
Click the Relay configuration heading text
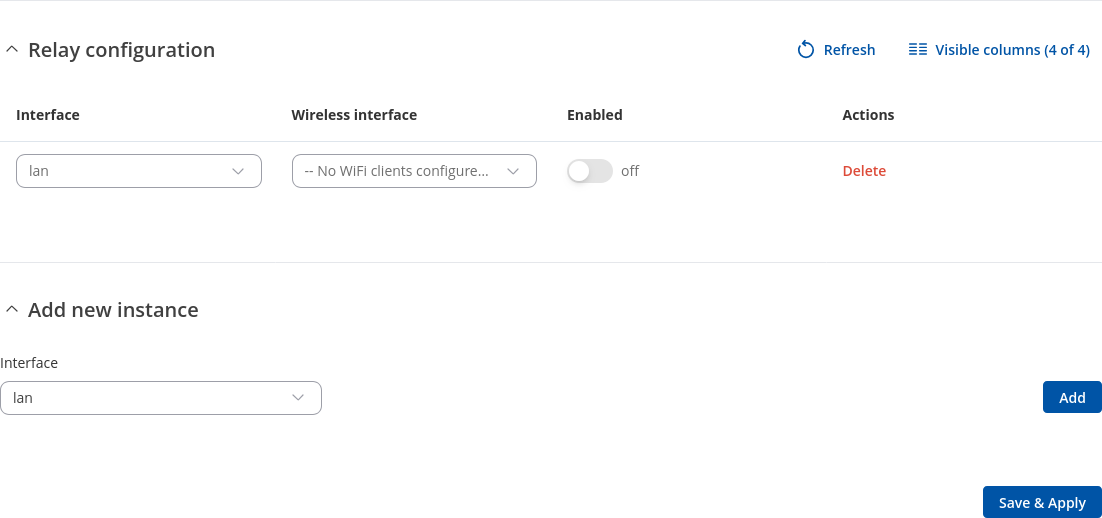[x=121, y=50]
